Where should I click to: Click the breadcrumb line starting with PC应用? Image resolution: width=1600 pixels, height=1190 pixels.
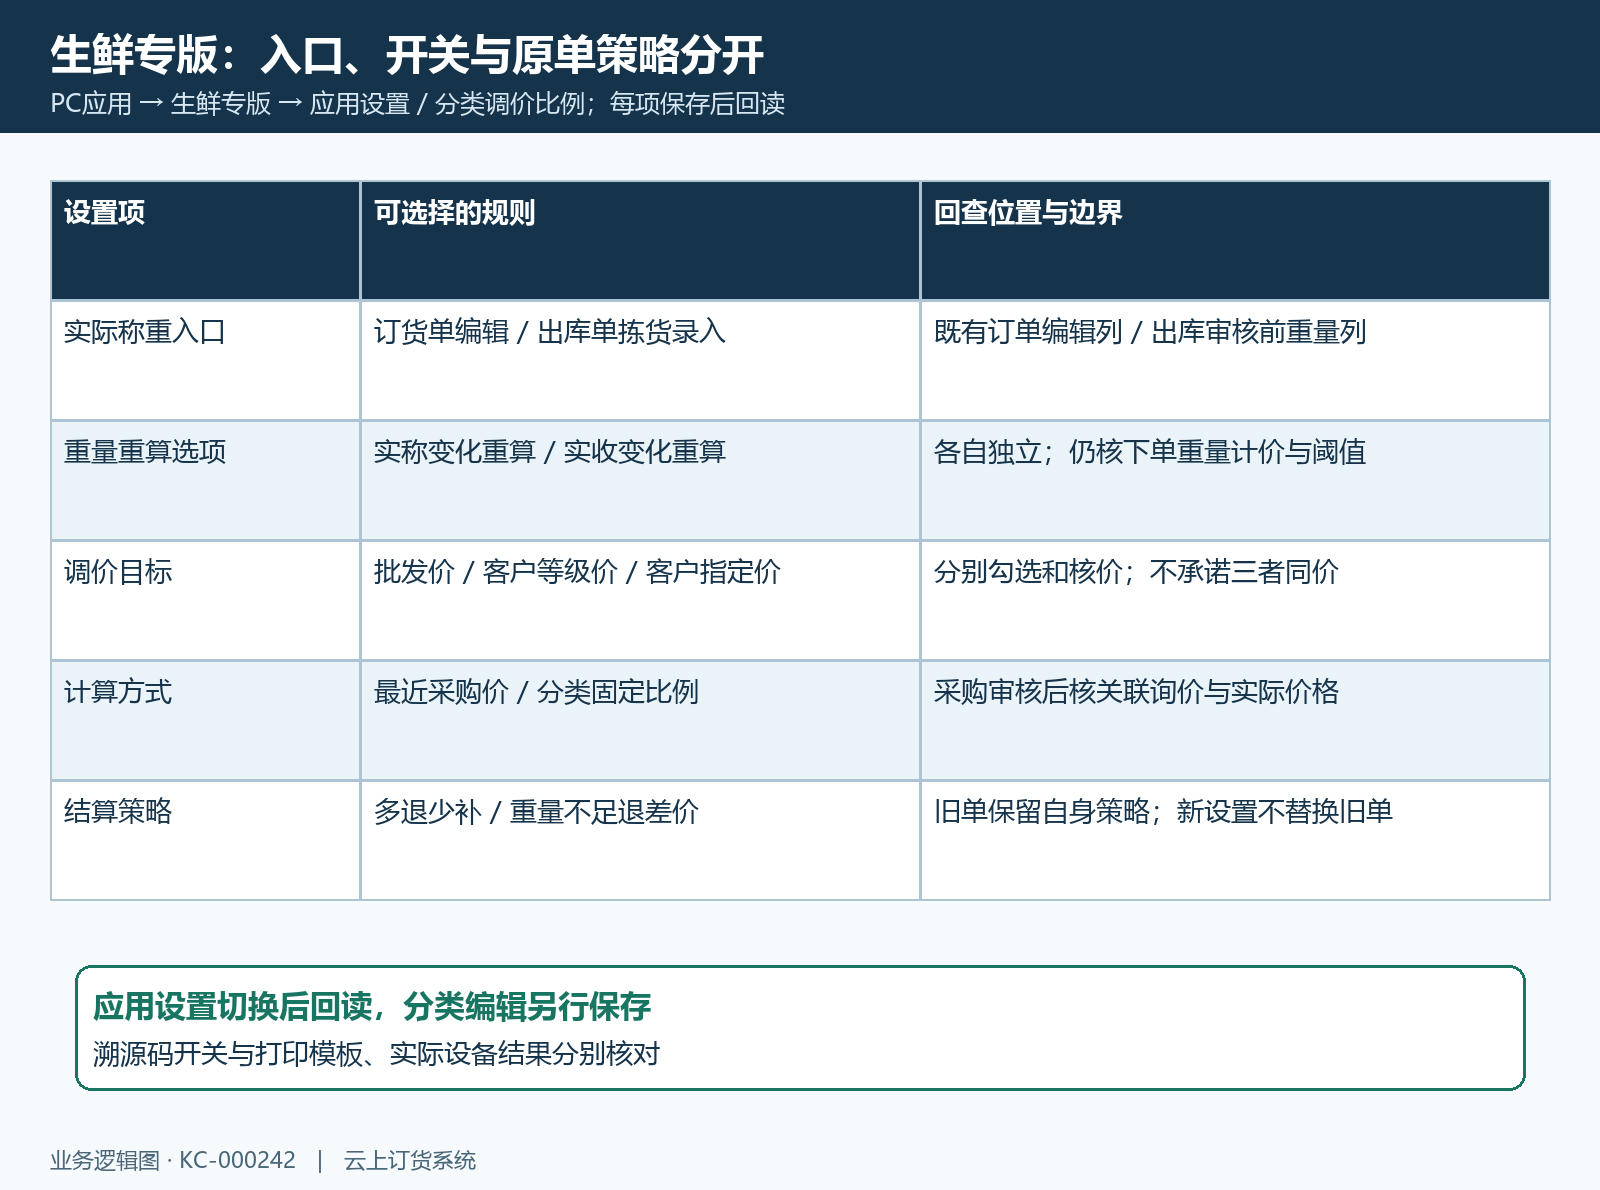click(418, 104)
